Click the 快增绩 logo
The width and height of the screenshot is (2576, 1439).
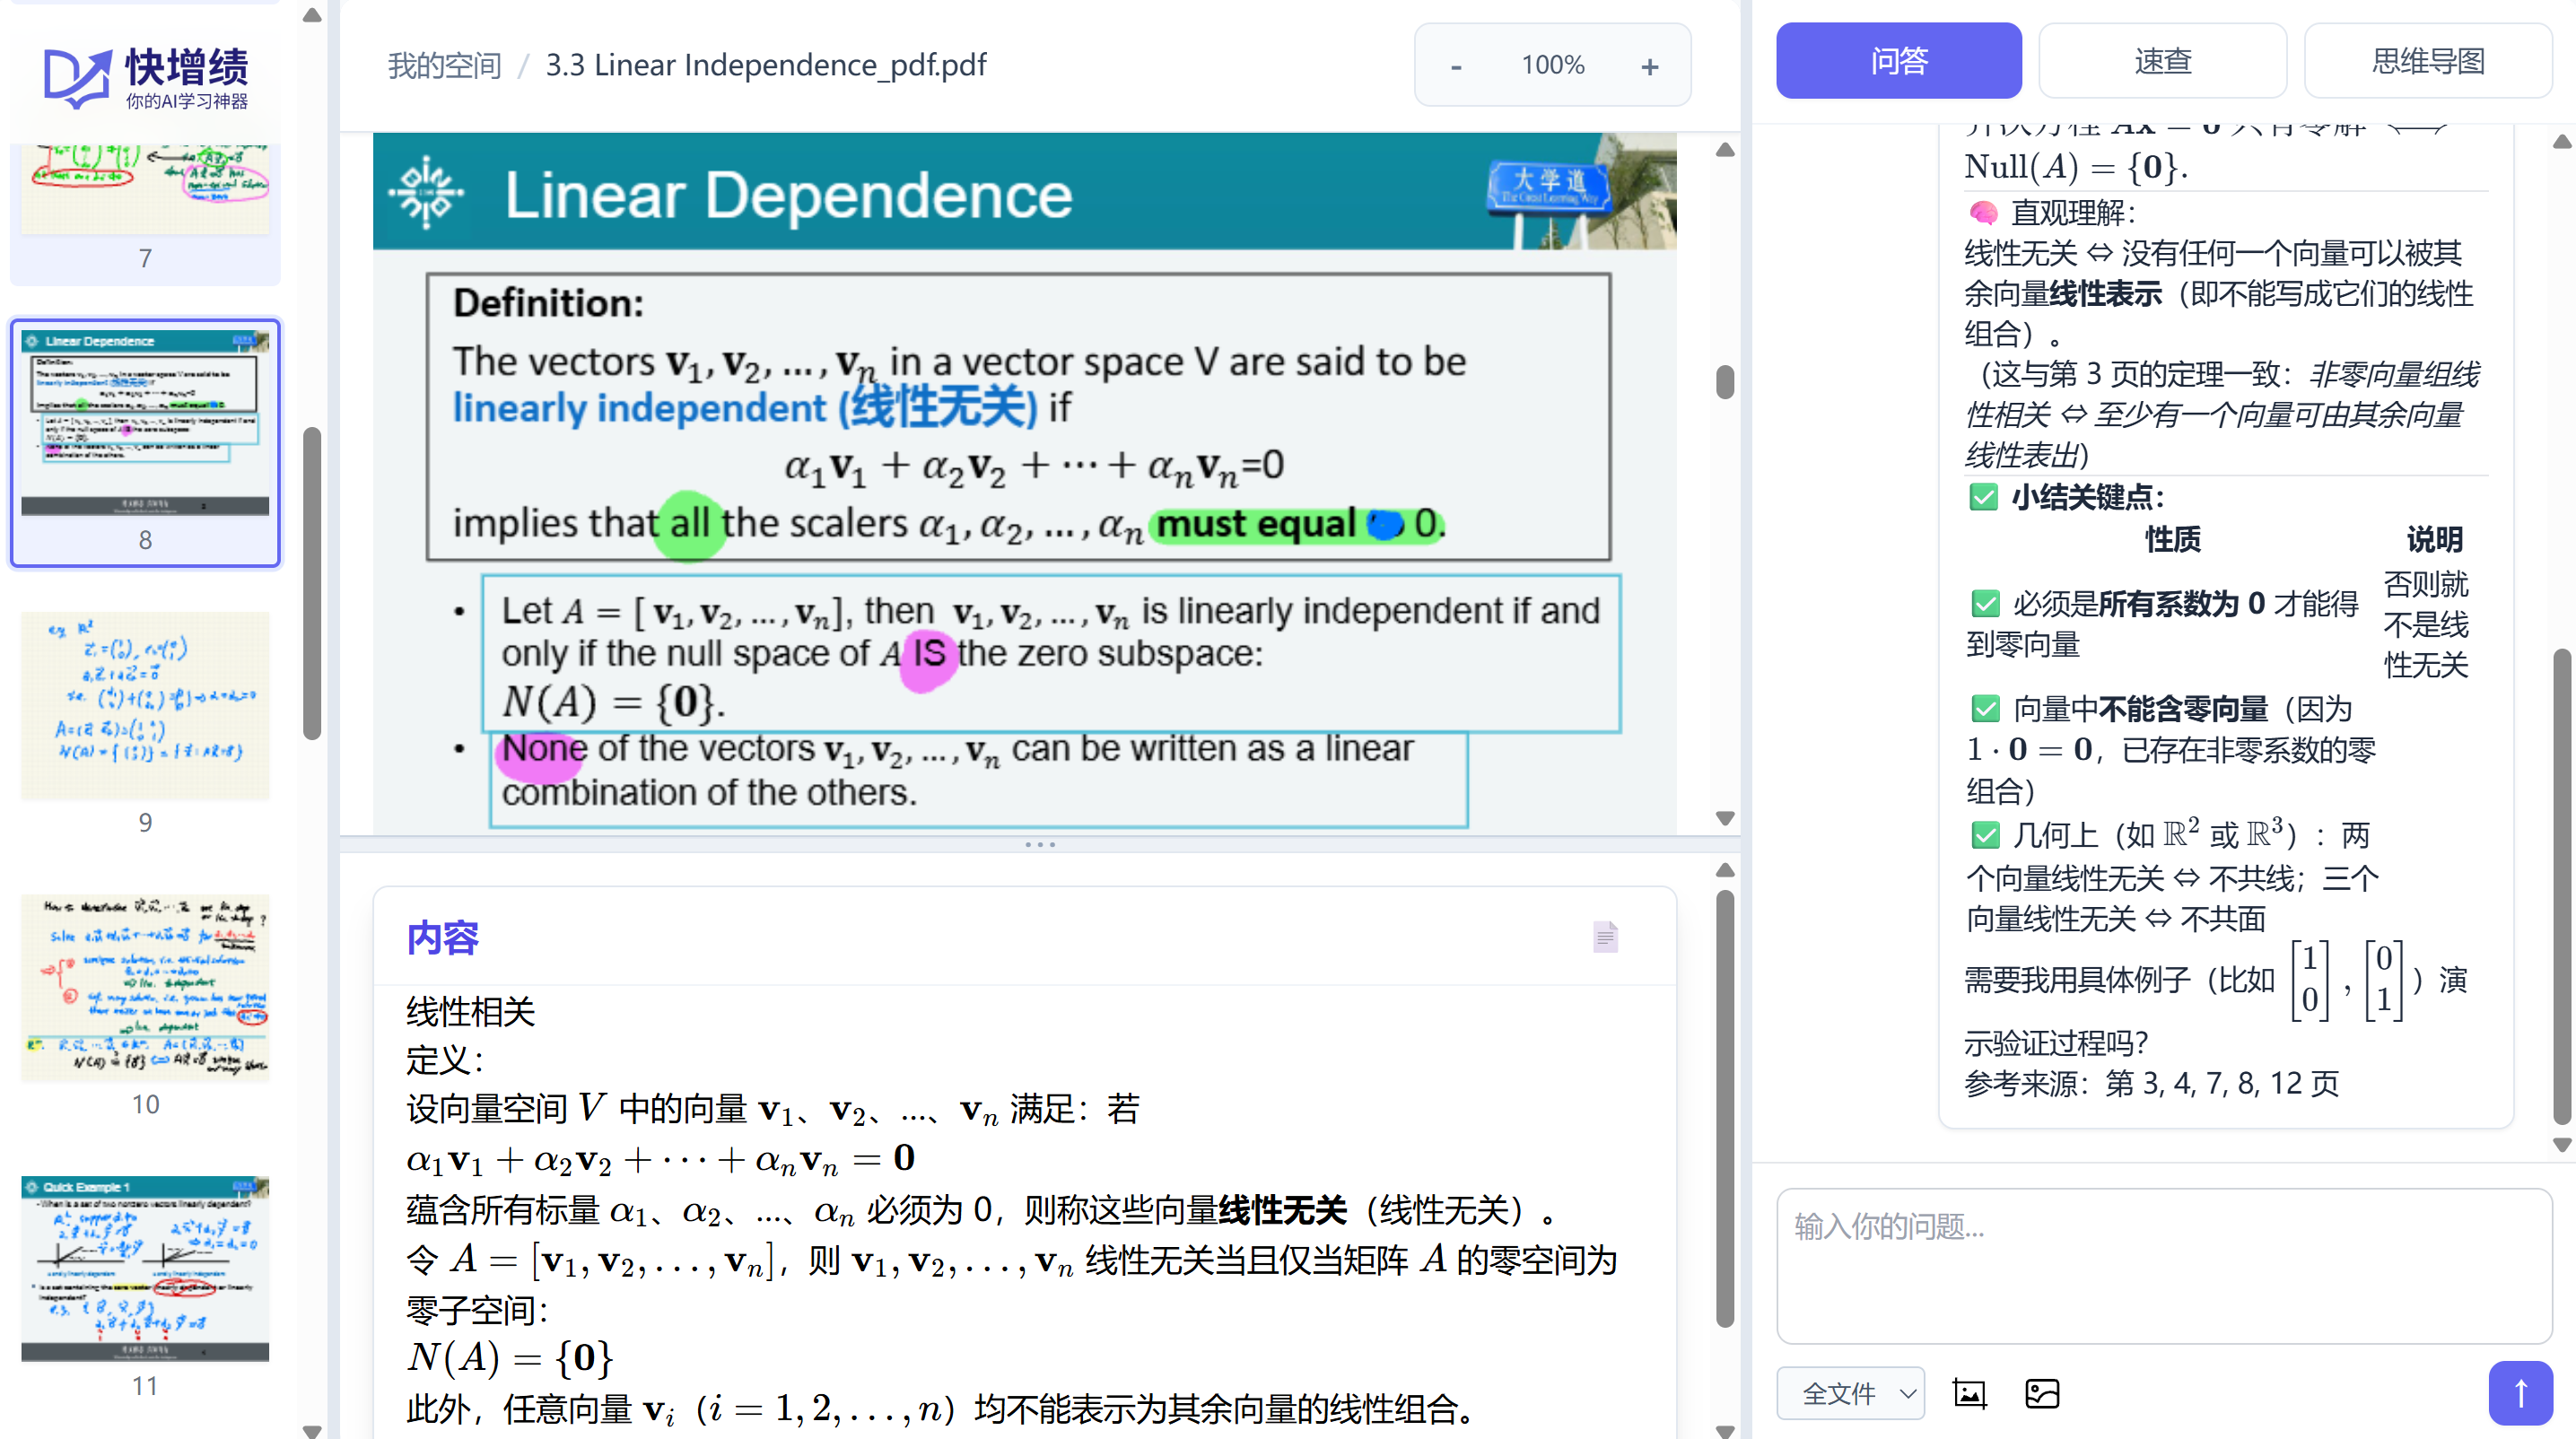pyautogui.click(x=146, y=76)
